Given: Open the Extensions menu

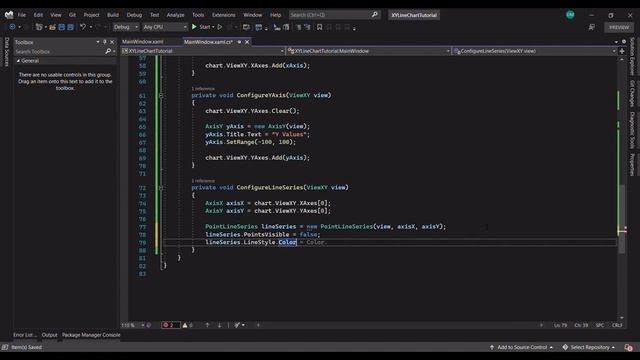Looking at the screenshot, I should click(224, 15).
